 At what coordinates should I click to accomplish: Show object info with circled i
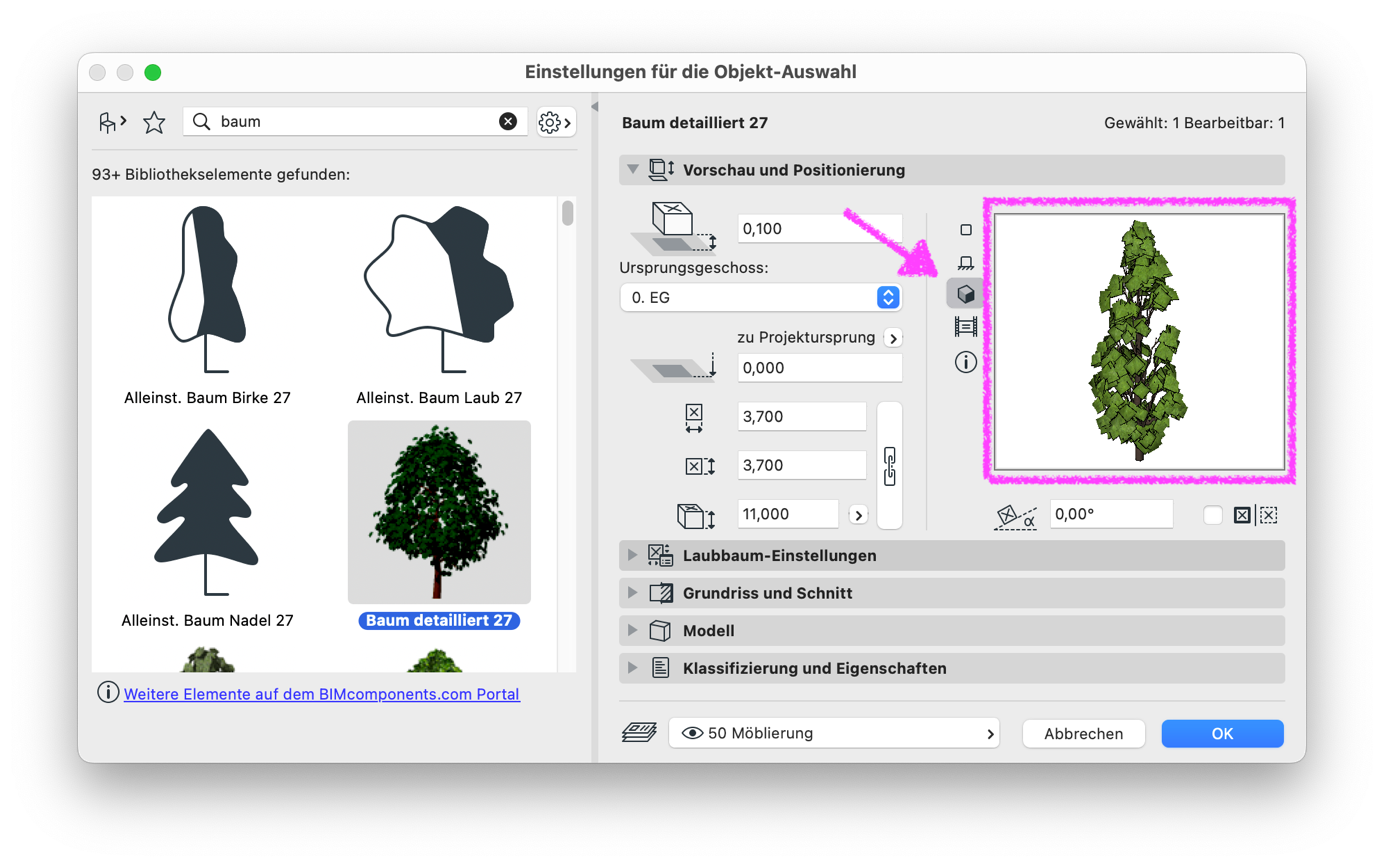[x=965, y=362]
